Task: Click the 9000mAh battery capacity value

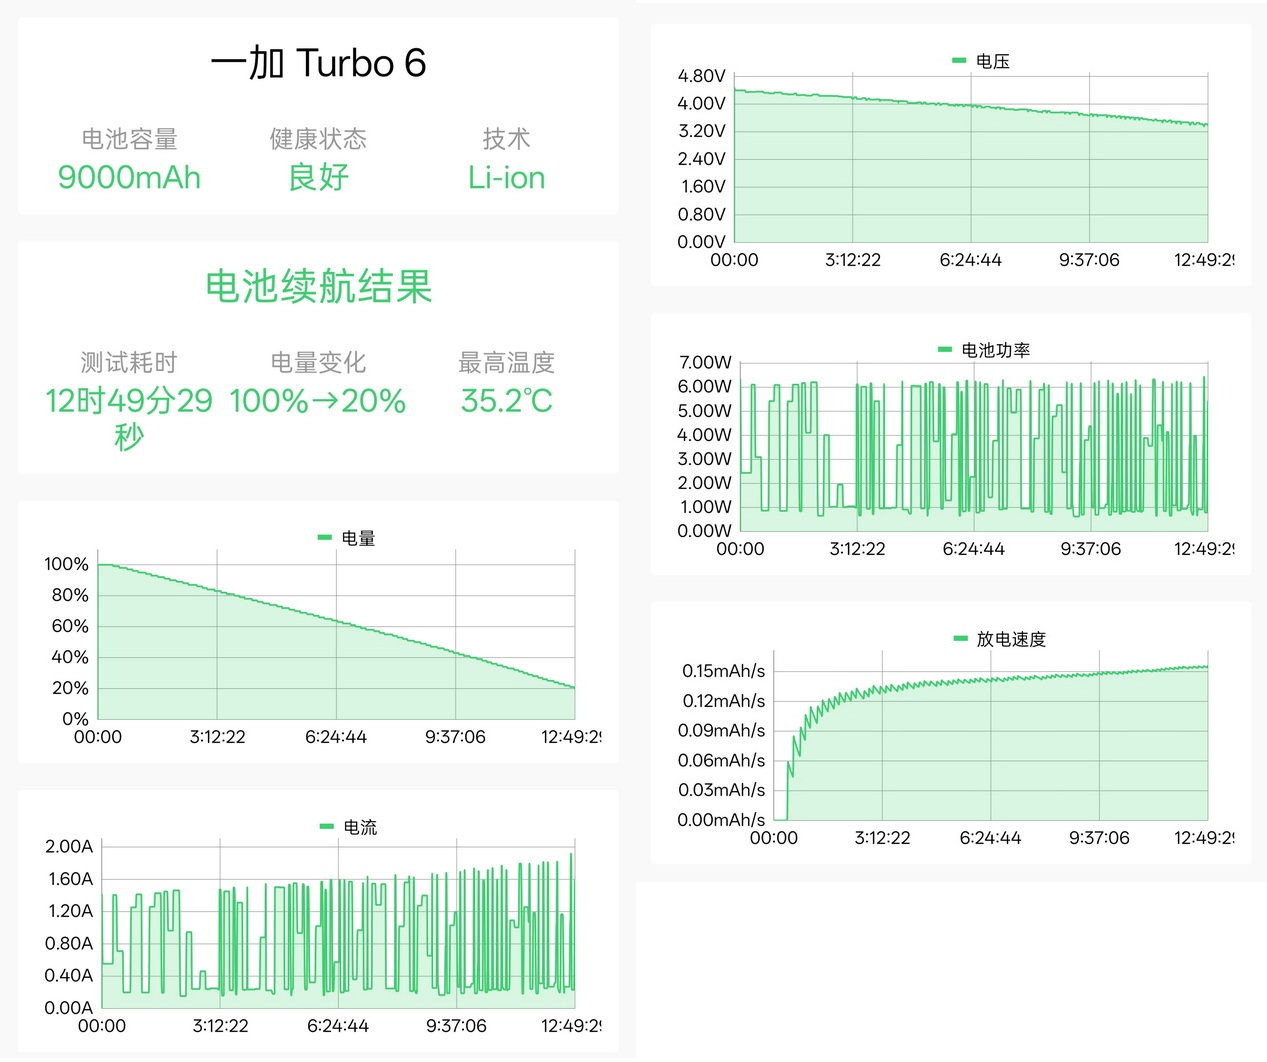Action: 130,178
